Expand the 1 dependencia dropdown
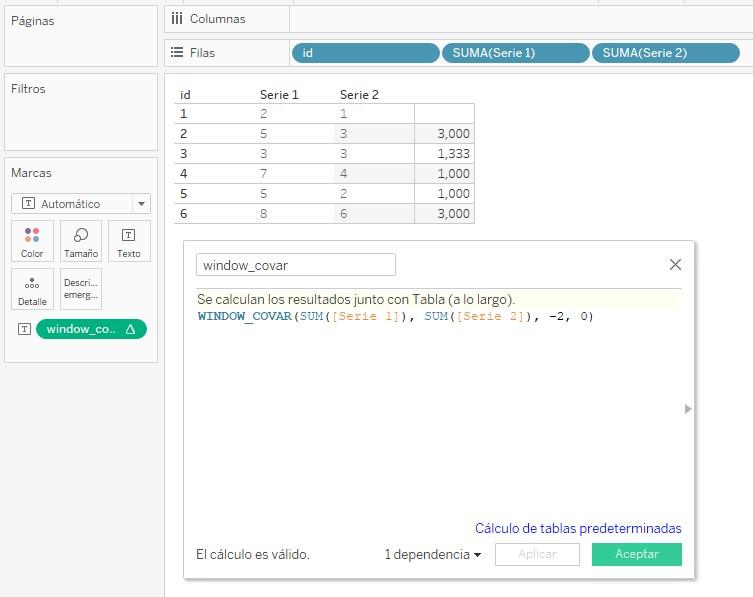 pos(433,555)
